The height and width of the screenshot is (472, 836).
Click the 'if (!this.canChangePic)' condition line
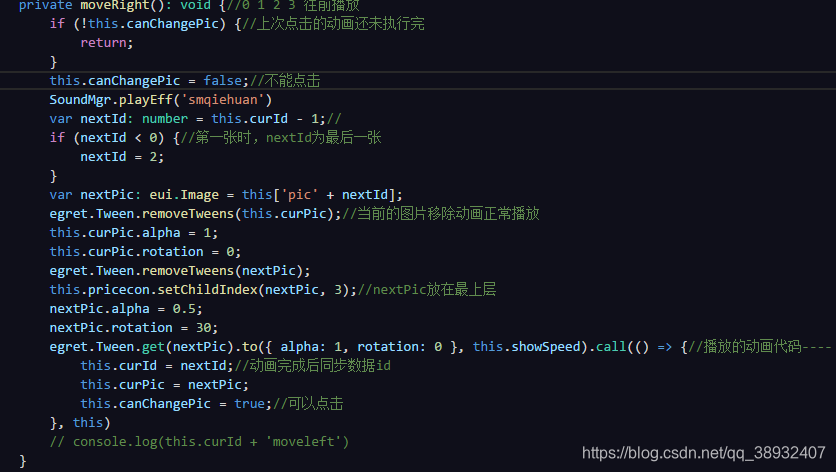click(x=237, y=23)
